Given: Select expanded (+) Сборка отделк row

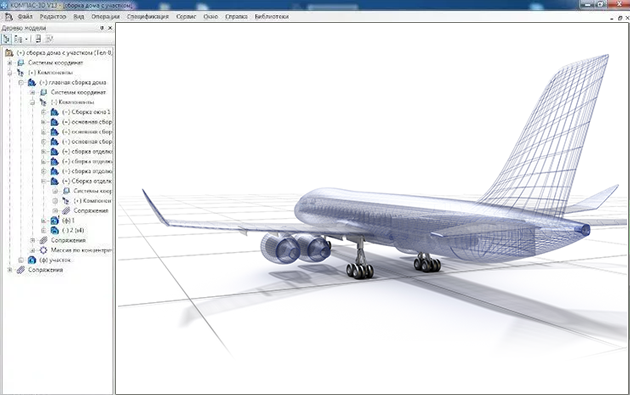Looking at the screenshot, I should point(87,181).
